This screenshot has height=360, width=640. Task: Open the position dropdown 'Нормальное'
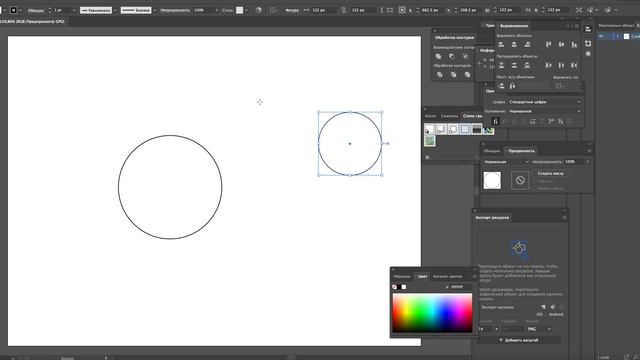tap(545, 111)
